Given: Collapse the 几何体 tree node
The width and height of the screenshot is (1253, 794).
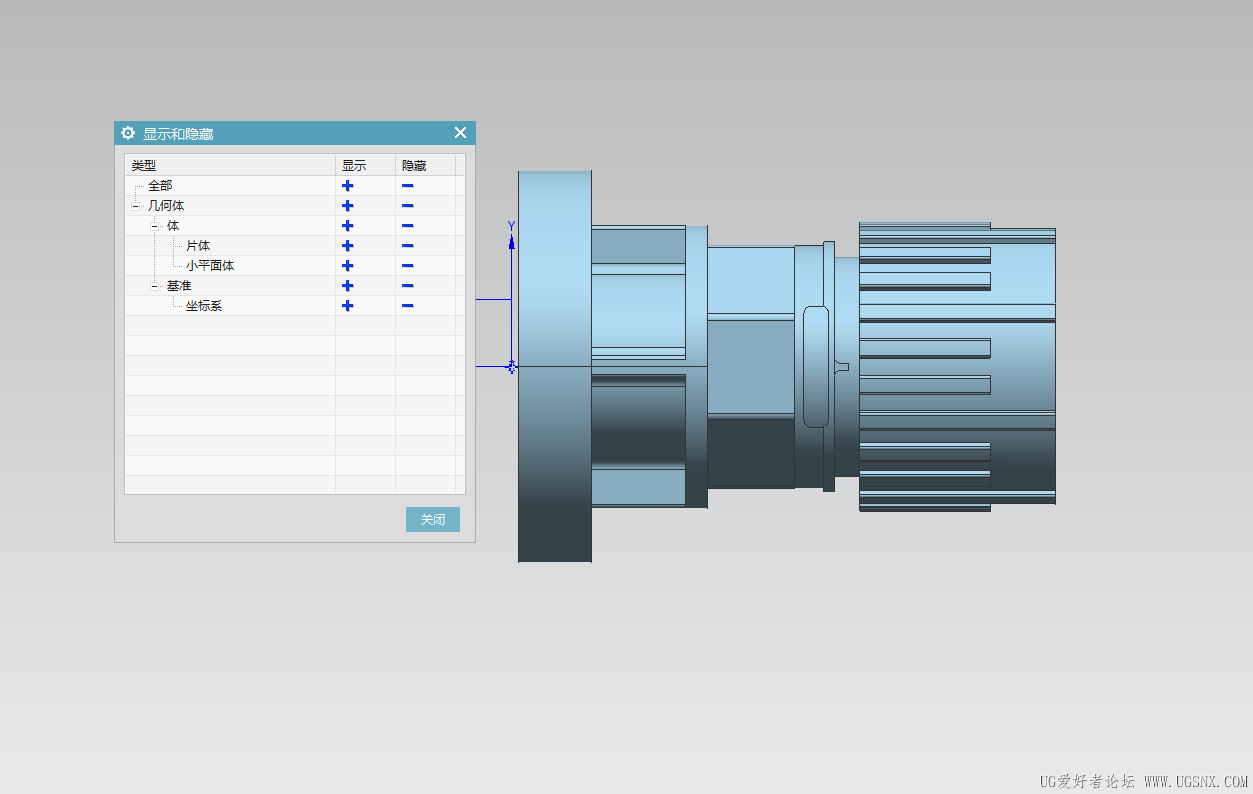Looking at the screenshot, I should pos(135,206).
